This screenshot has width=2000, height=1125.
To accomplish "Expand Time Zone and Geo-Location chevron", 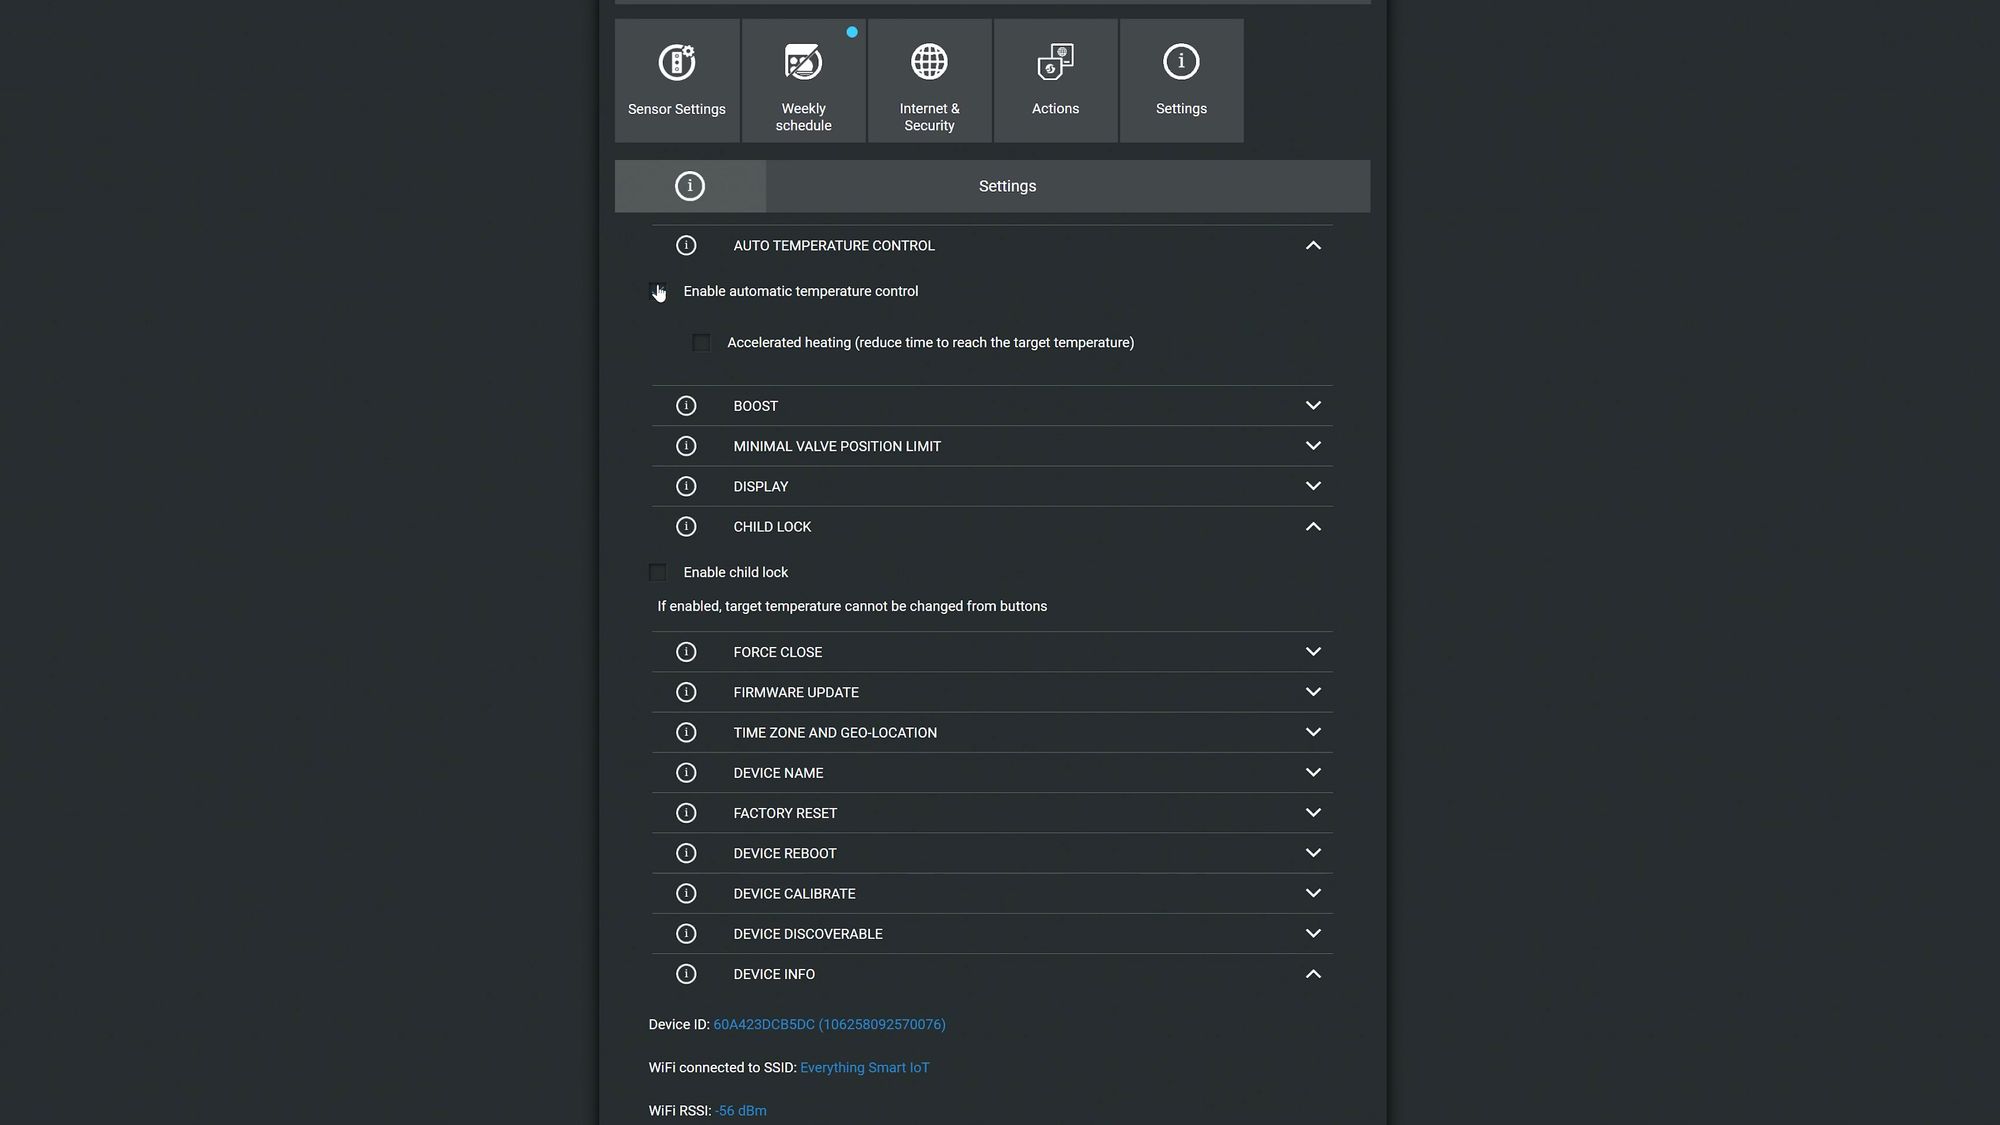I will [1313, 732].
